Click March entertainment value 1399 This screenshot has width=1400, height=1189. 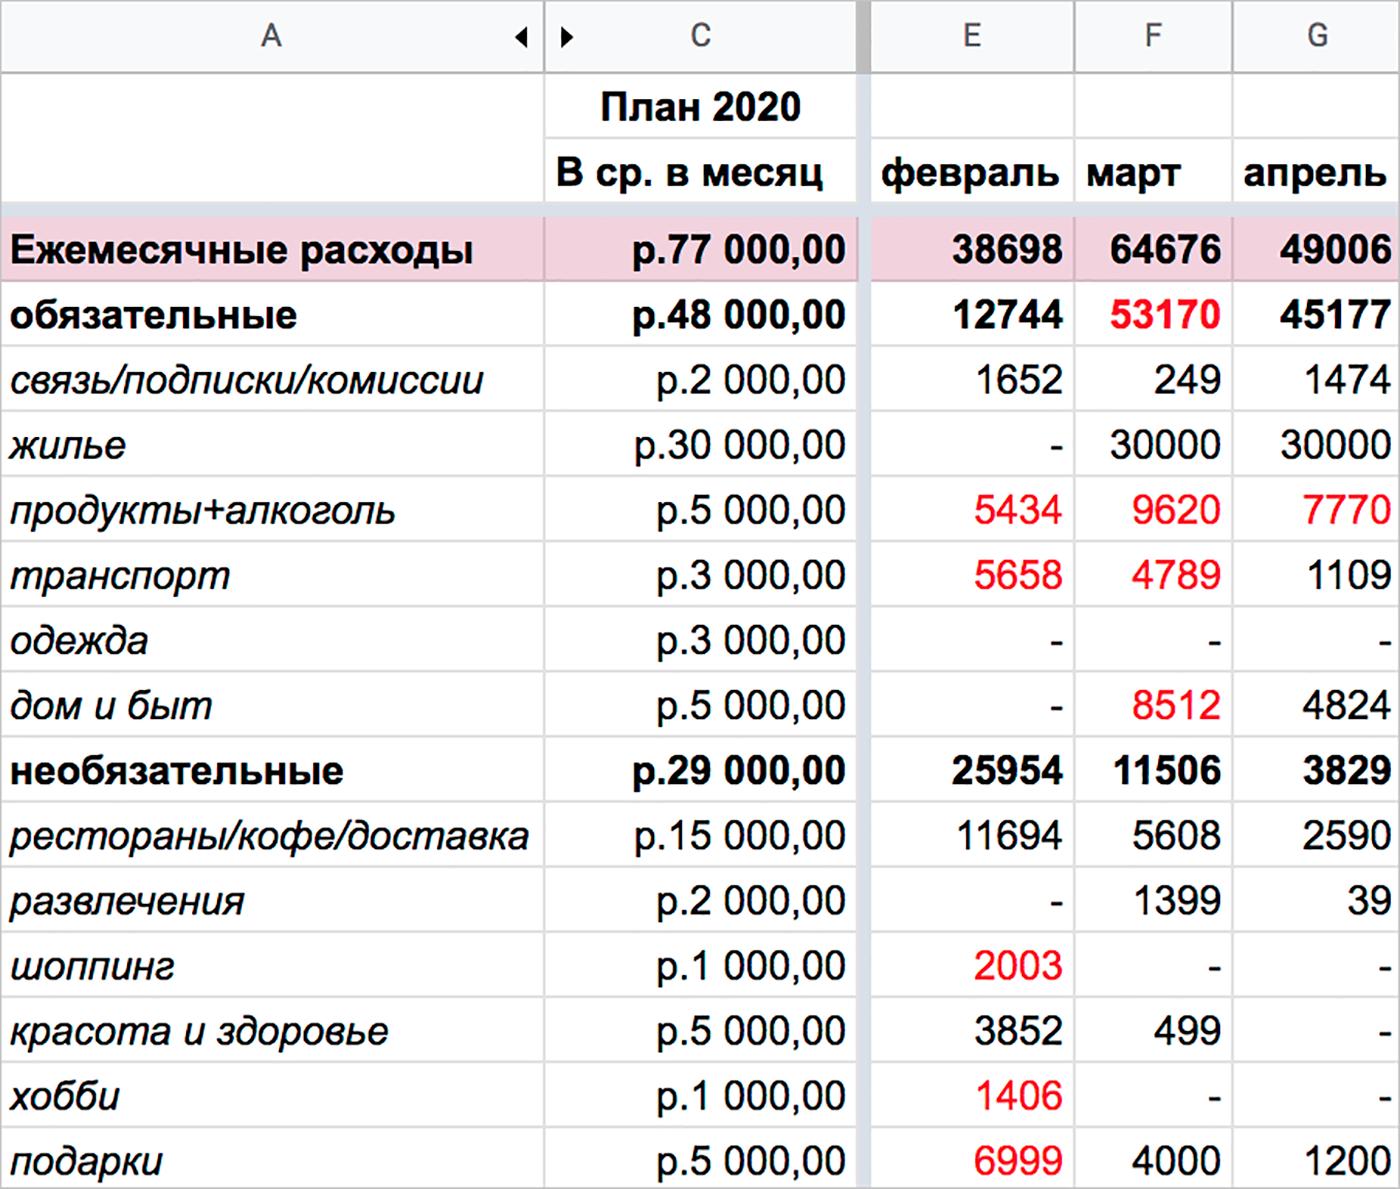pos(1177,900)
